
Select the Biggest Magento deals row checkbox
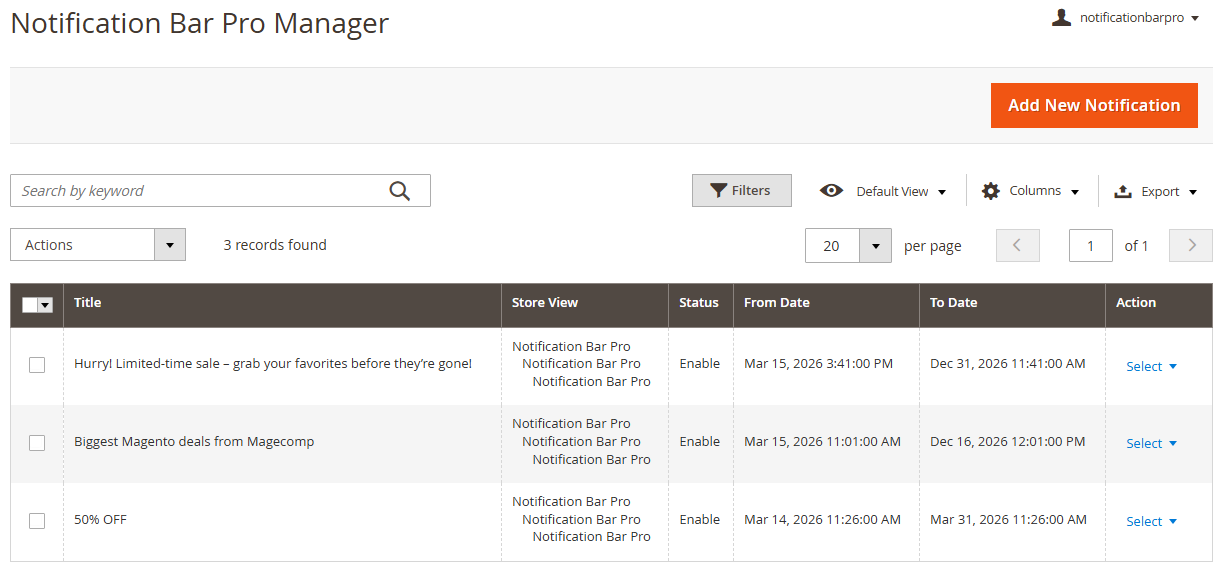[37, 442]
